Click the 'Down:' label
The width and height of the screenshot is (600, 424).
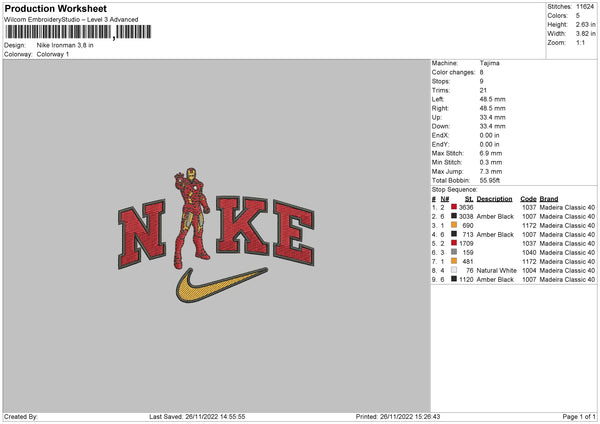coord(440,126)
